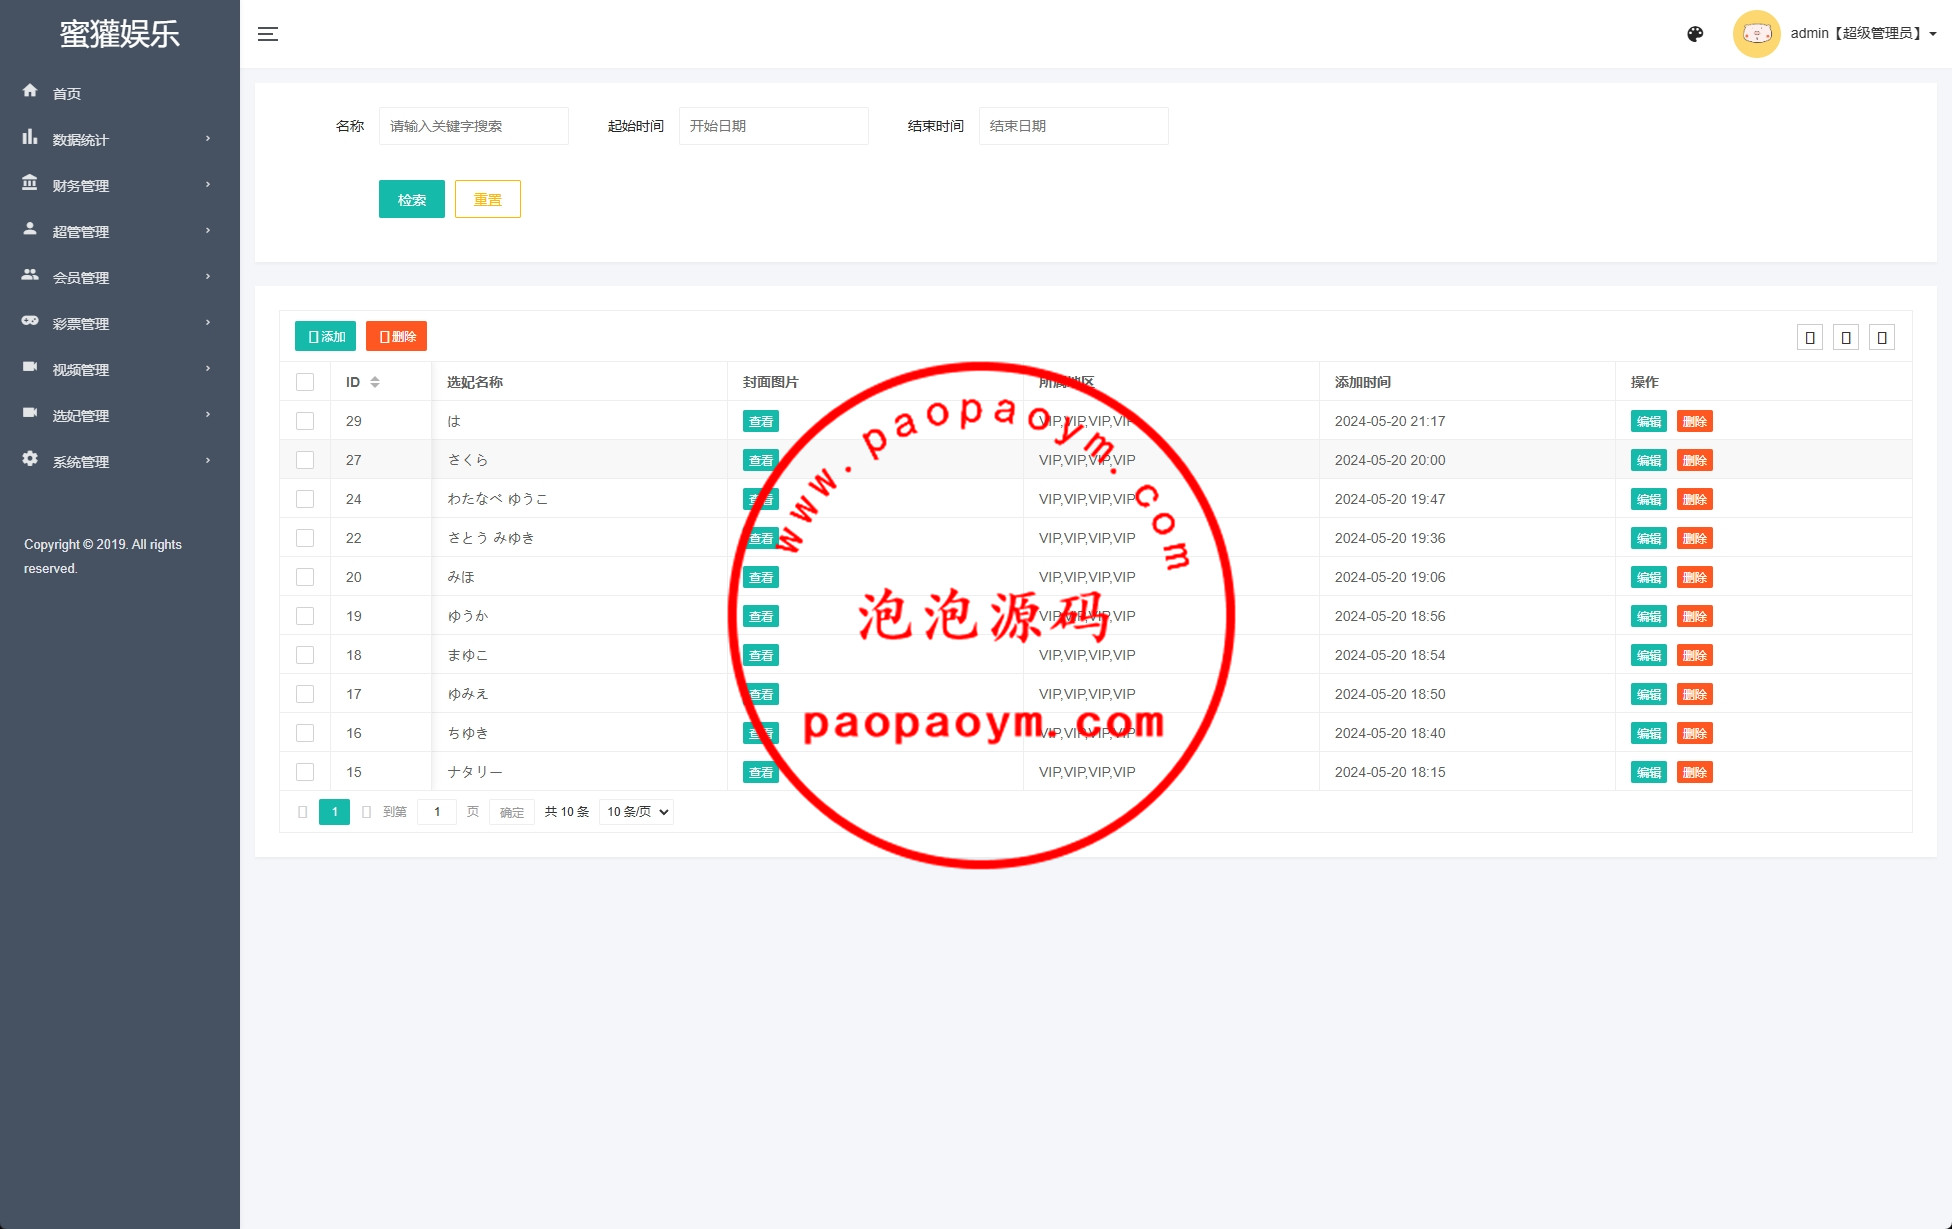The height and width of the screenshot is (1229, 1952).
Task: Click the home icon beside 首页
Action: click(30, 91)
